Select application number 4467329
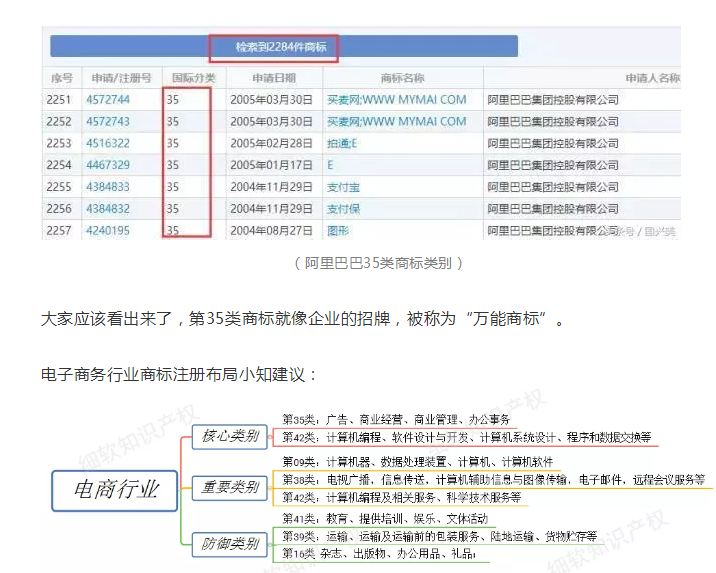This screenshot has width=716, height=573. pos(107,165)
